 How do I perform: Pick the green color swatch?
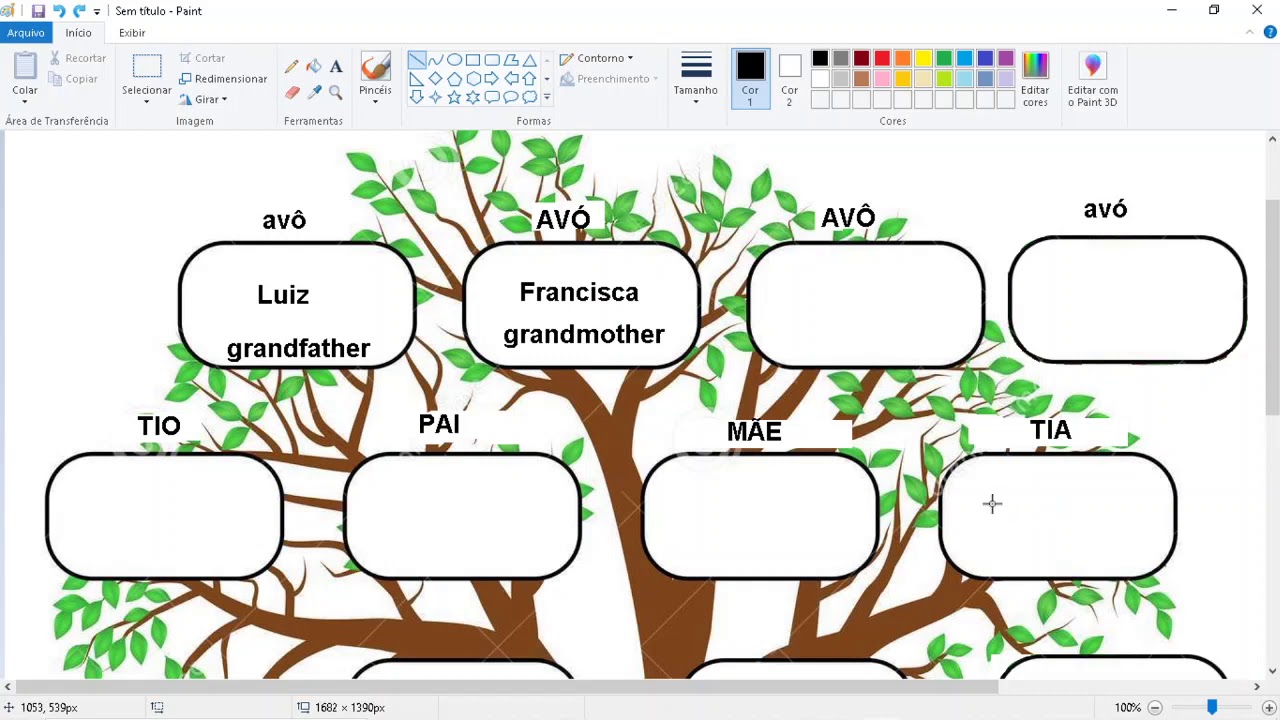coord(944,58)
